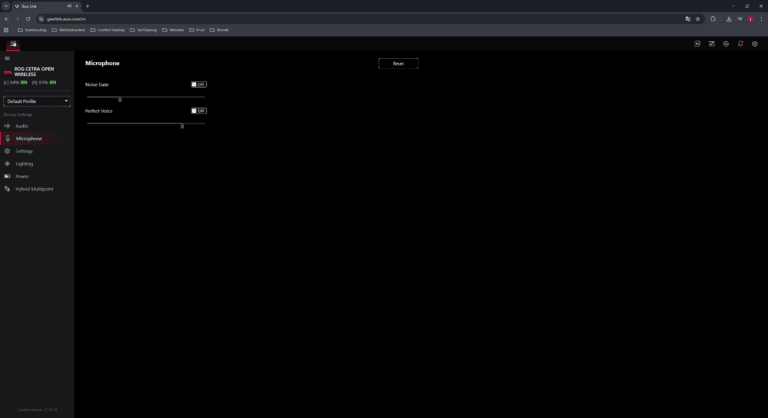The height and width of the screenshot is (418, 768).
Task: Reload the page with the refresh button
Action: click(x=28, y=18)
